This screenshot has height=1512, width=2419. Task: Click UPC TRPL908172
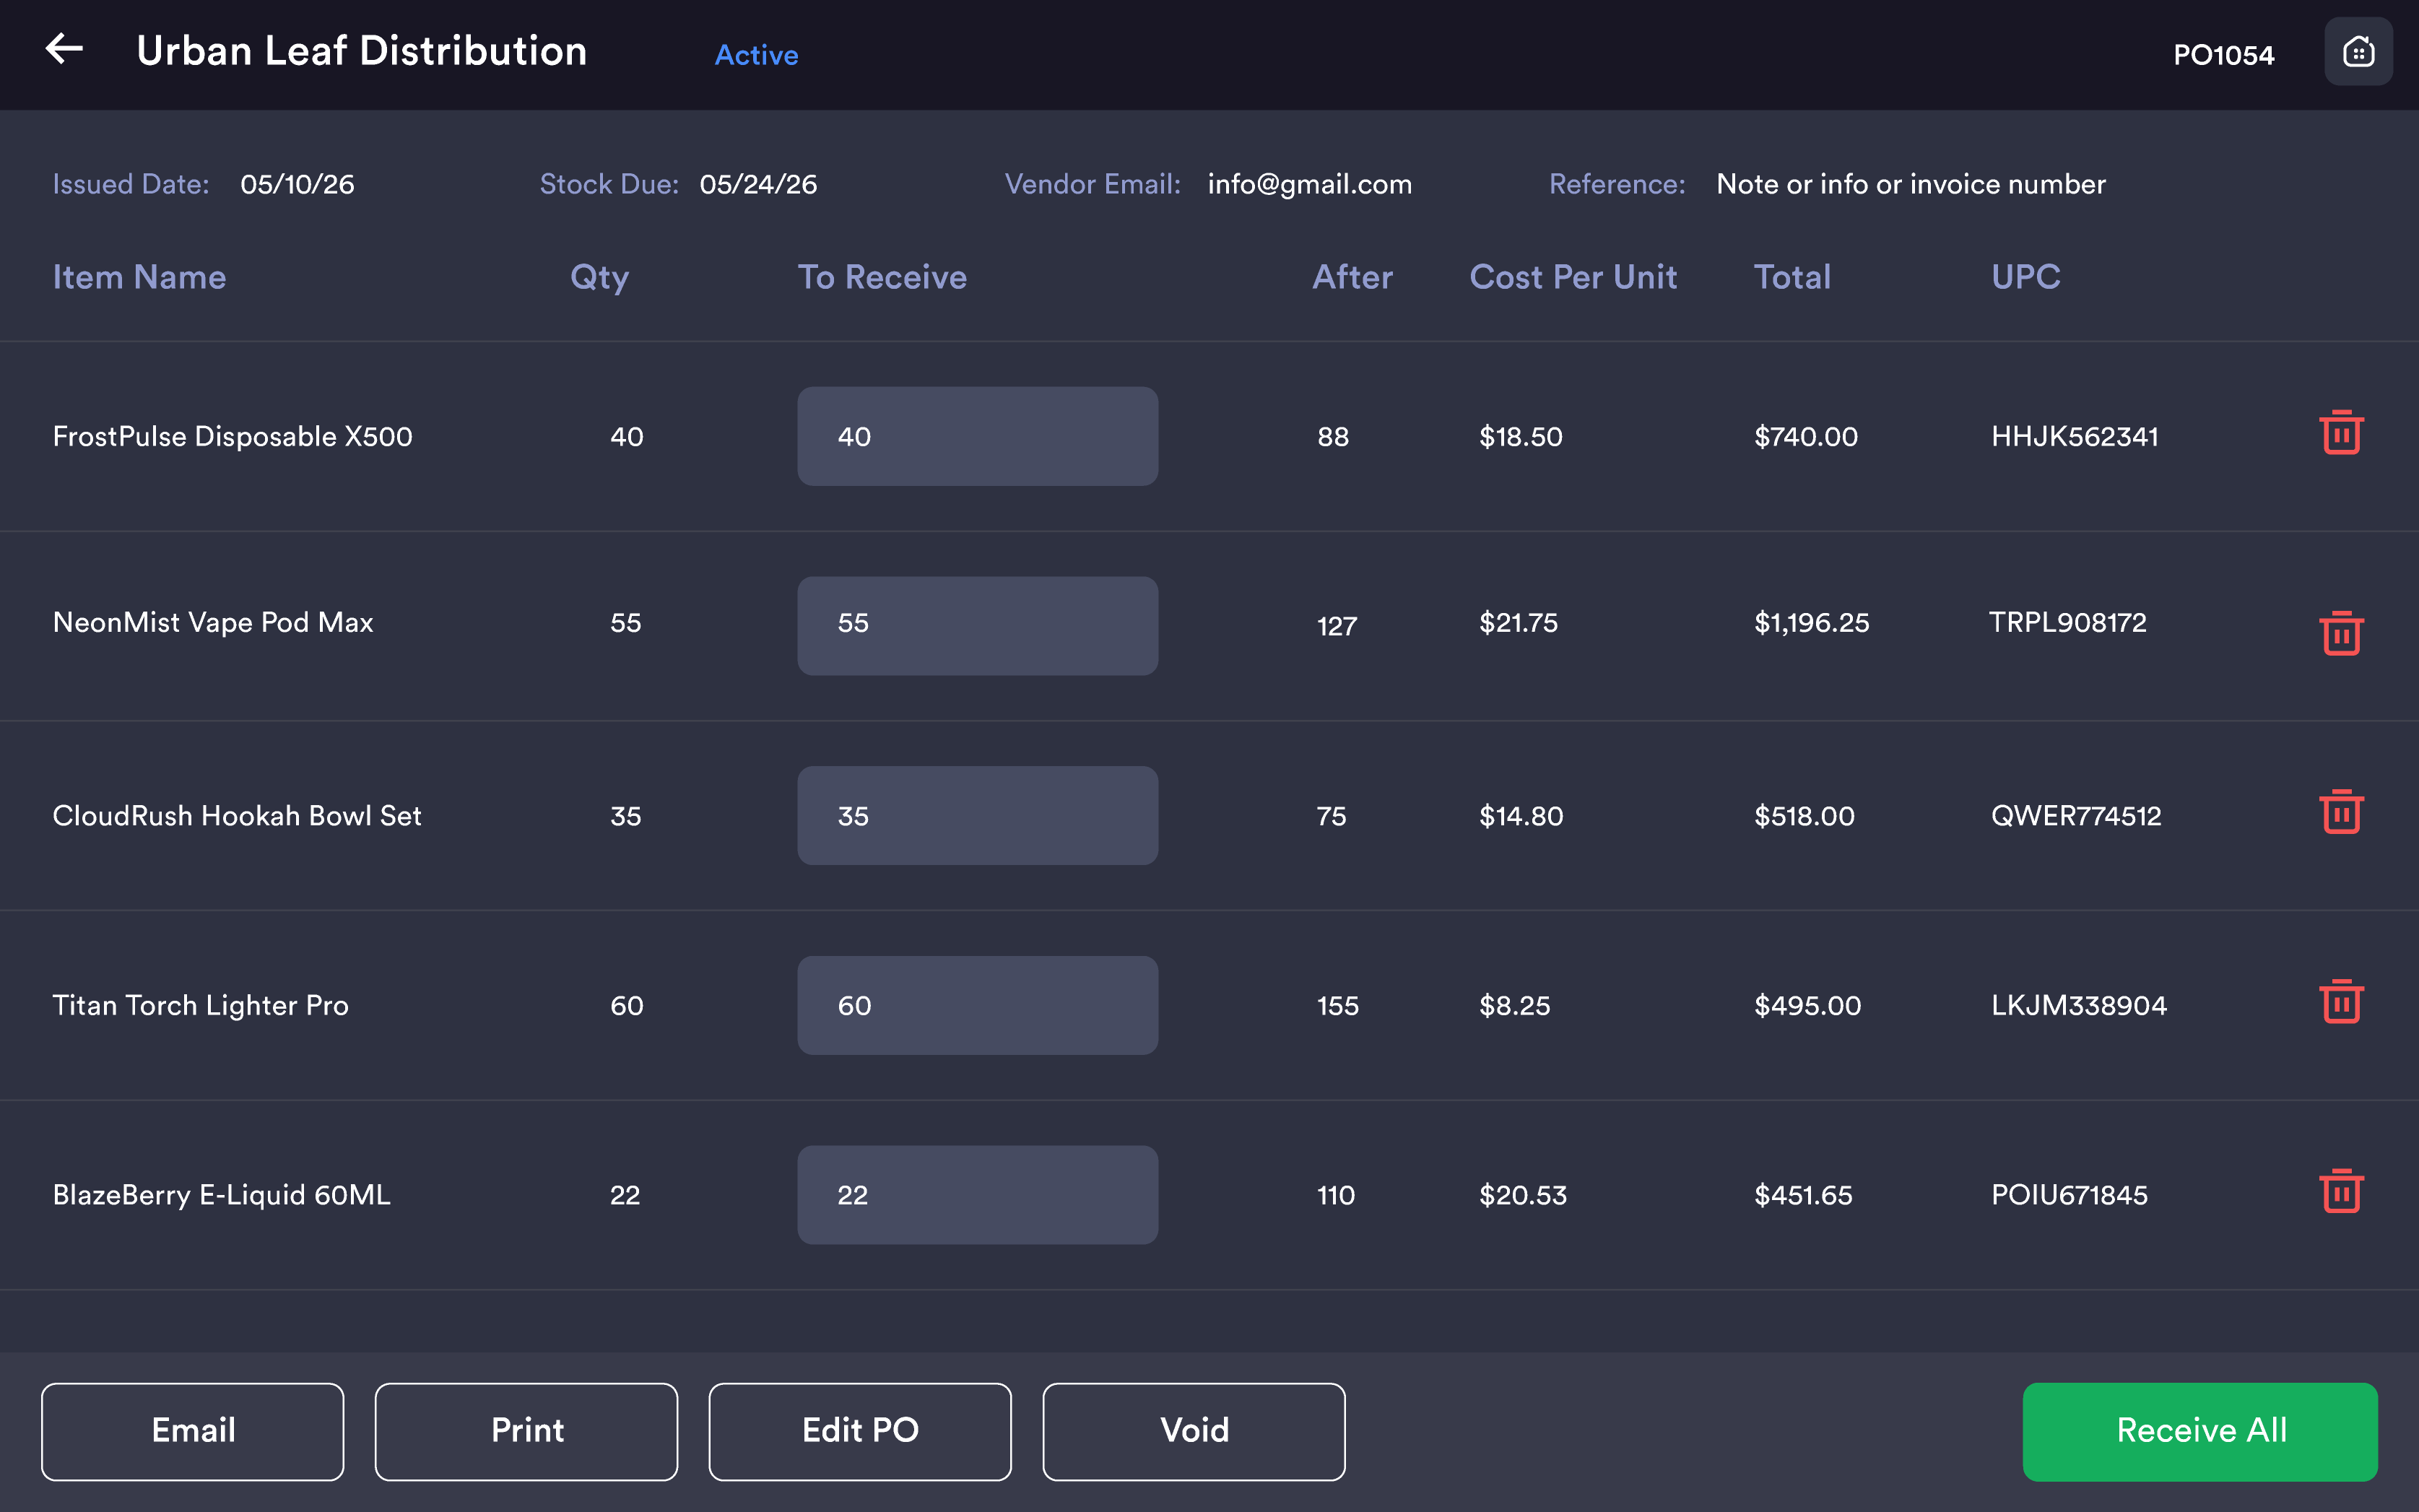[2067, 623]
